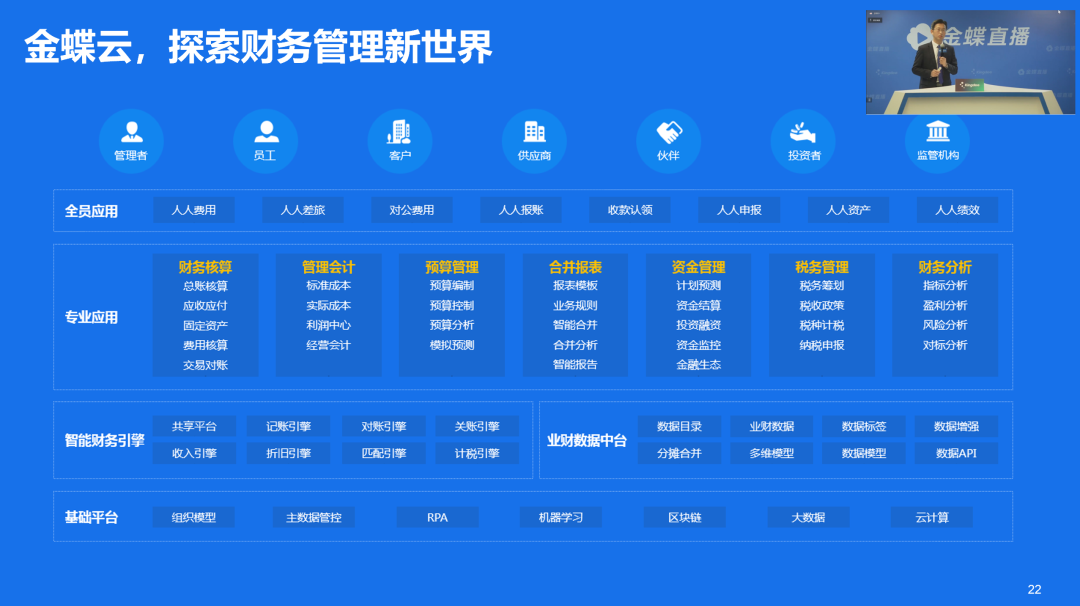Select 标准成本 under 管理会计
This screenshot has width=1080, height=606.
[x=329, y=286]
